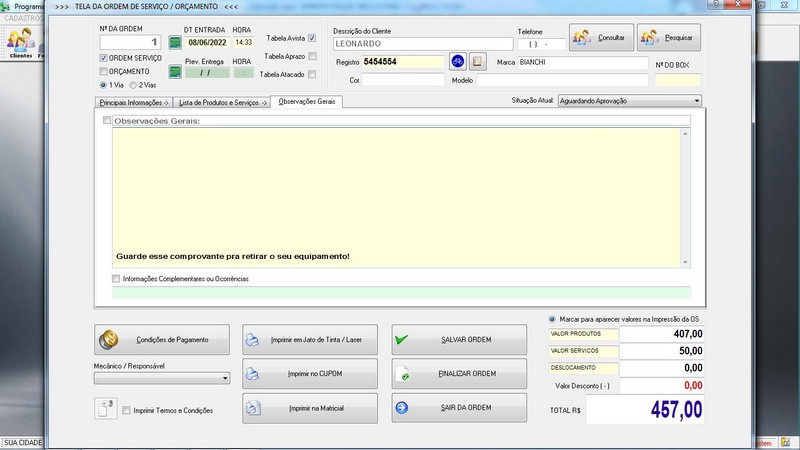Viewport: 800px width, 450px height.
Task: Click the SALVAR ORDEM button
Action: pyautogui.click(x=459, y=340)
